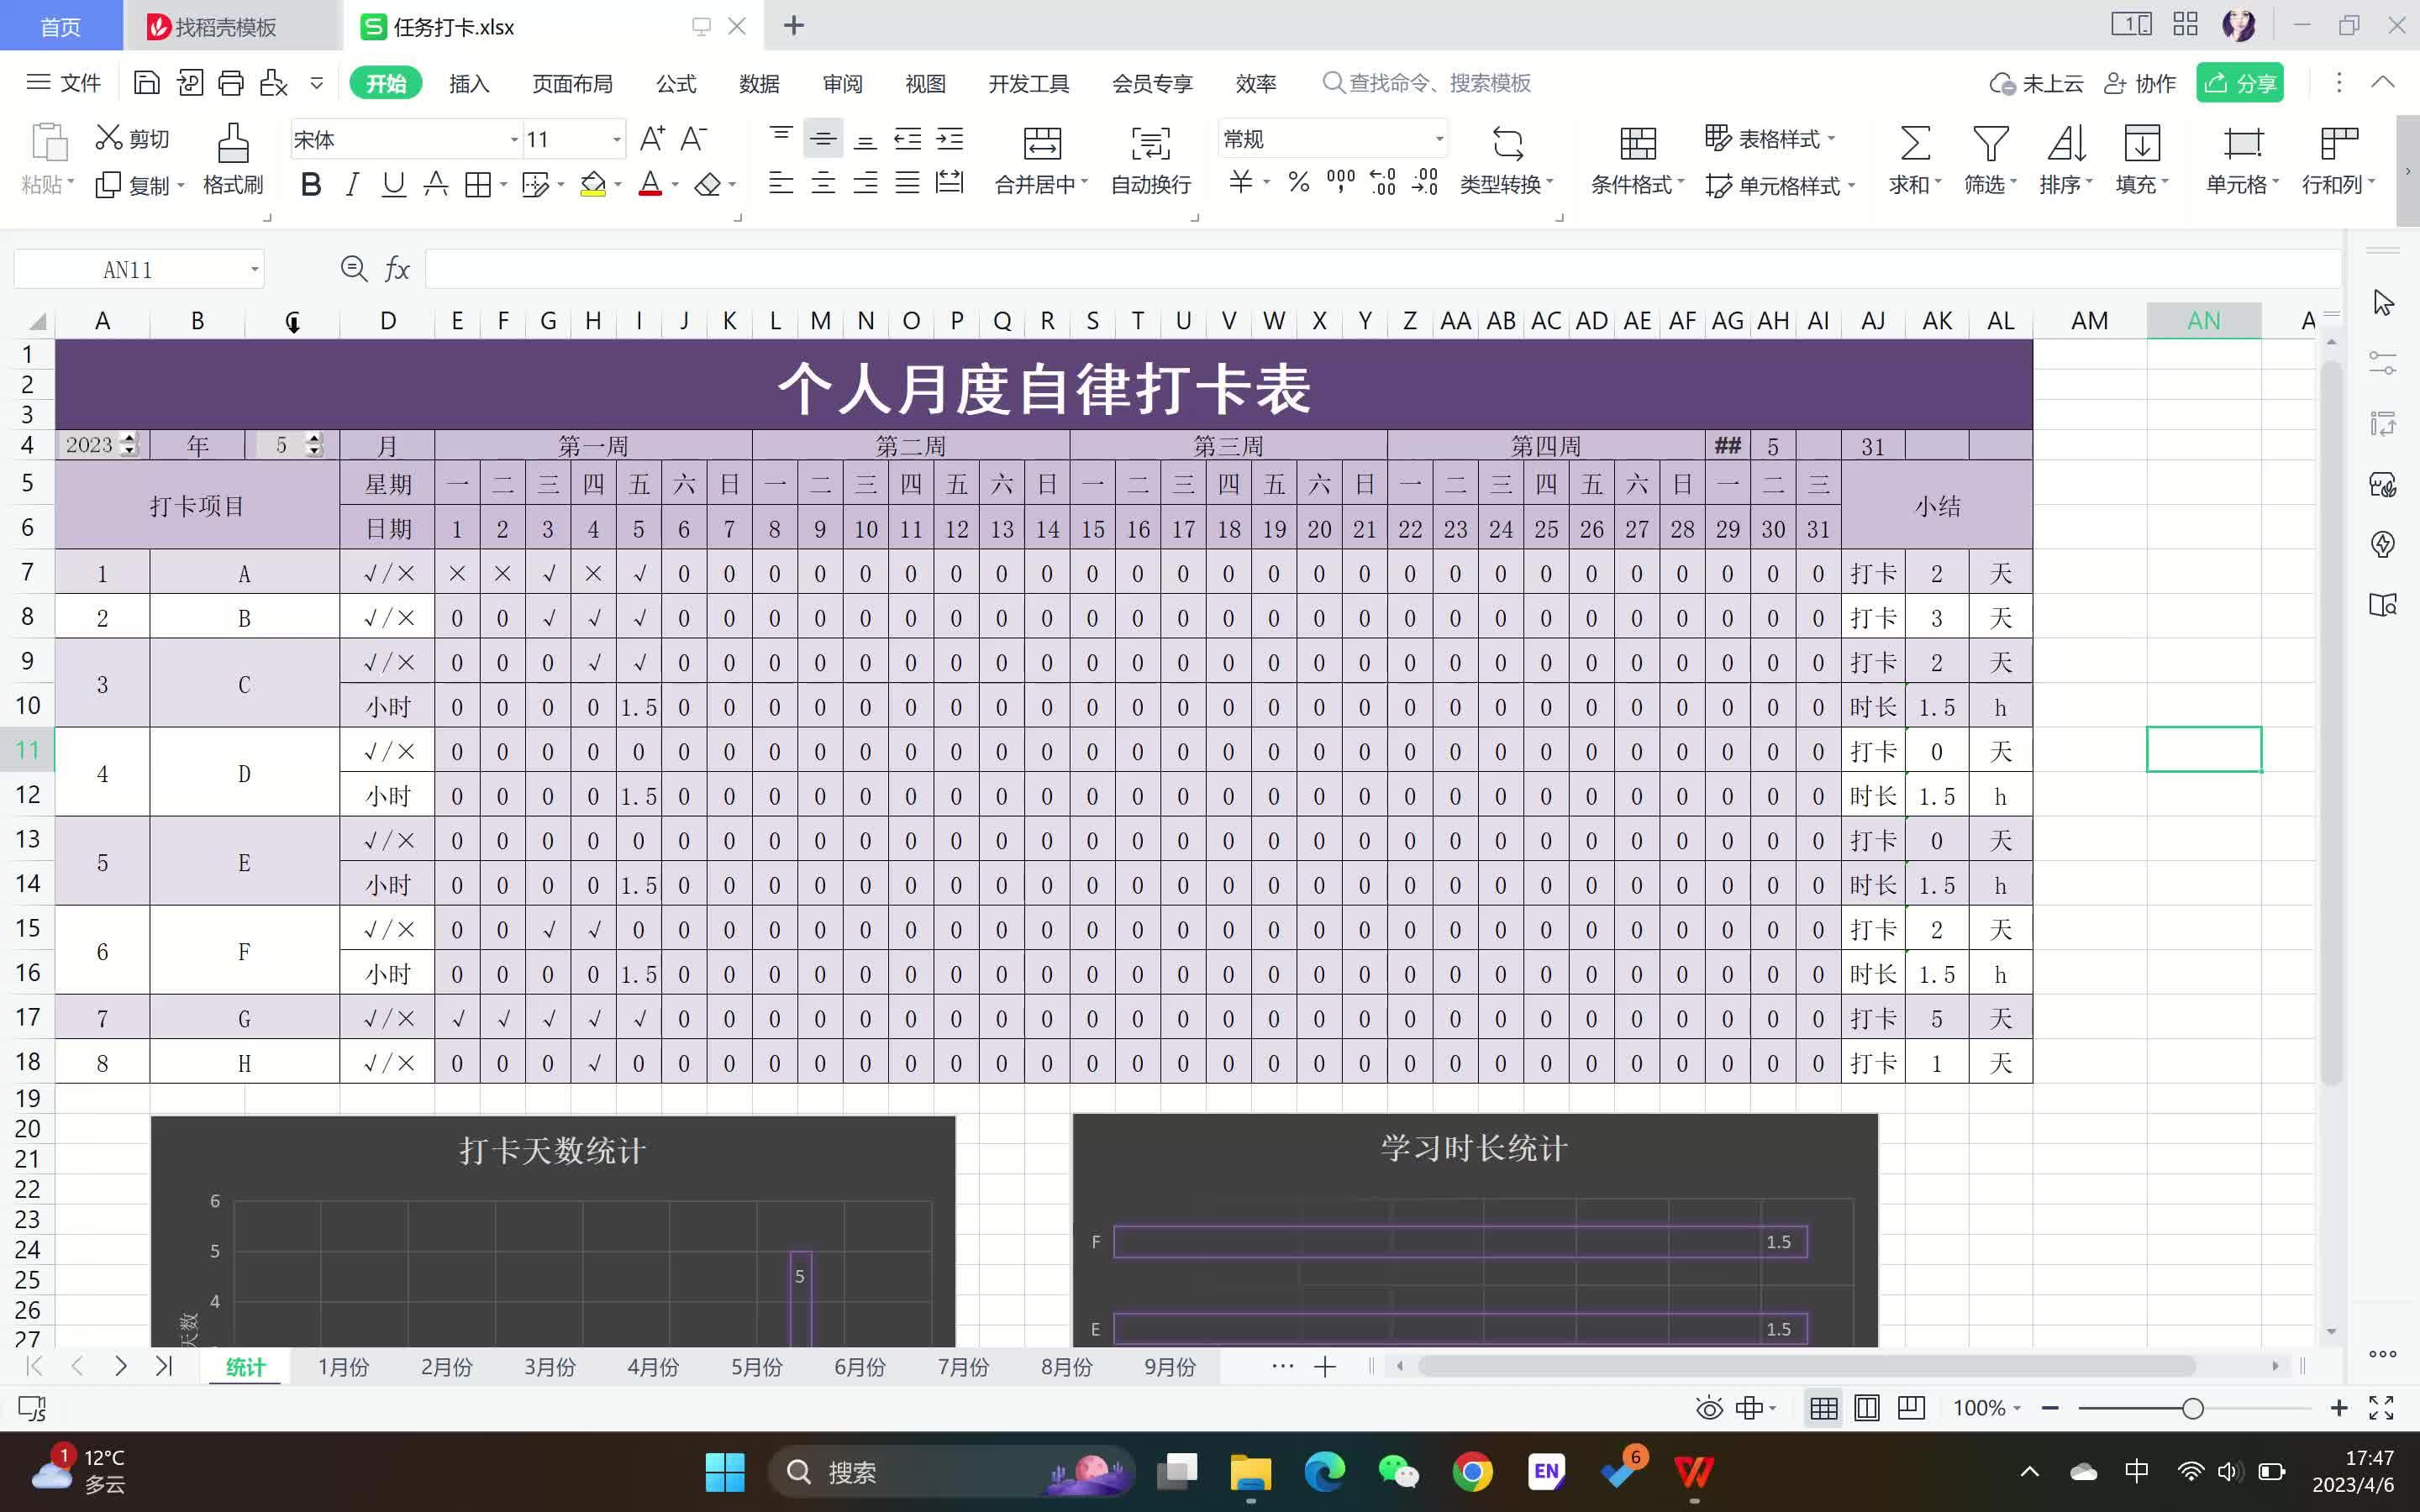Image resolution: width=2420 pixels, height=1512 pixels.
Task: Add a new sheet with the plus button
Action: click(1325, 1366)
